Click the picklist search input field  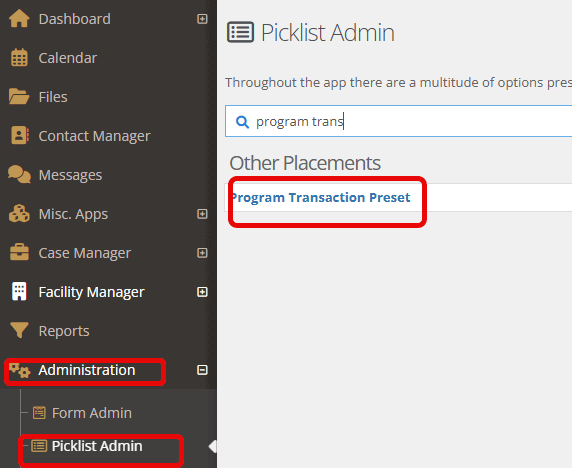coord(398,121)
